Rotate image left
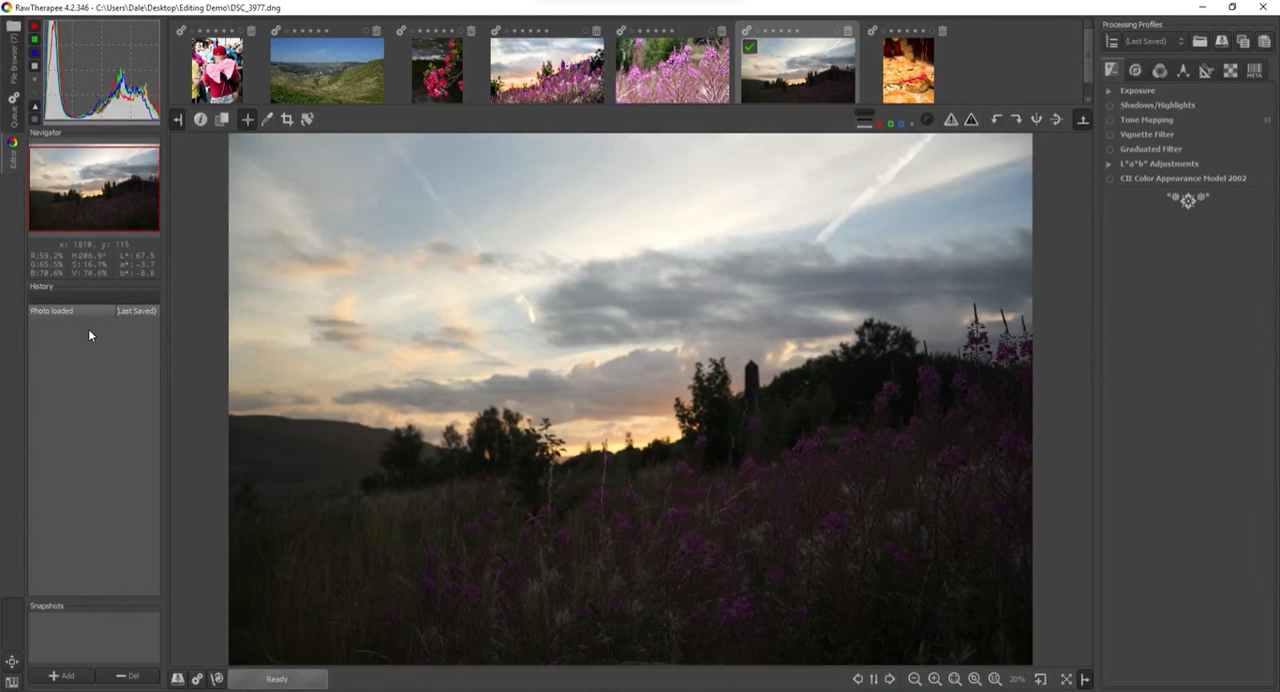The height and width of the screenshot is (692, 1280). (x=997, y=120)
